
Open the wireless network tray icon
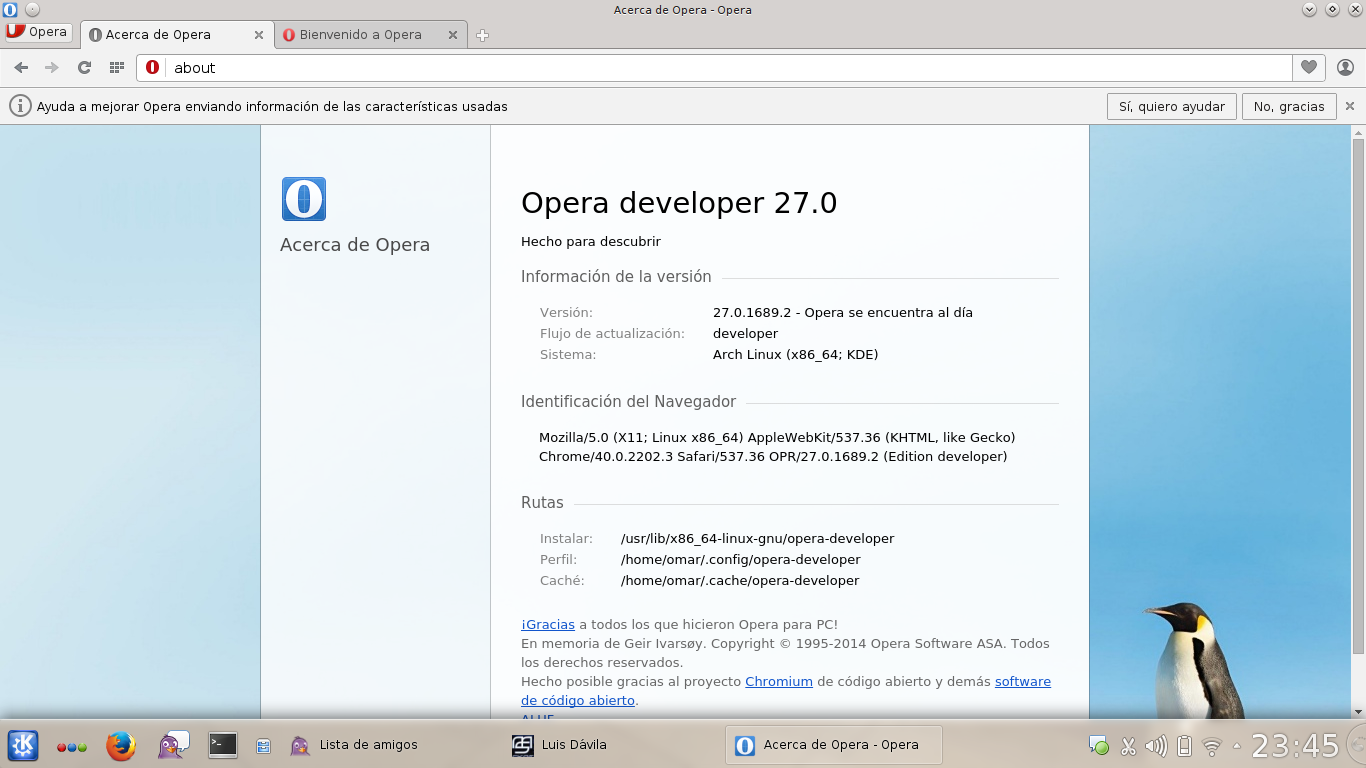coord(1212,746)
